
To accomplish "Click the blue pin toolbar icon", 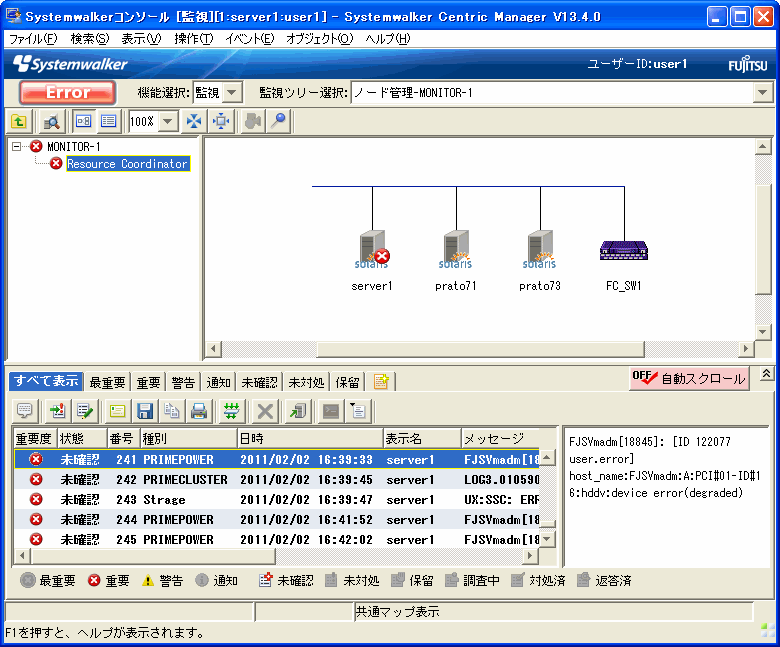I will 279,121.
